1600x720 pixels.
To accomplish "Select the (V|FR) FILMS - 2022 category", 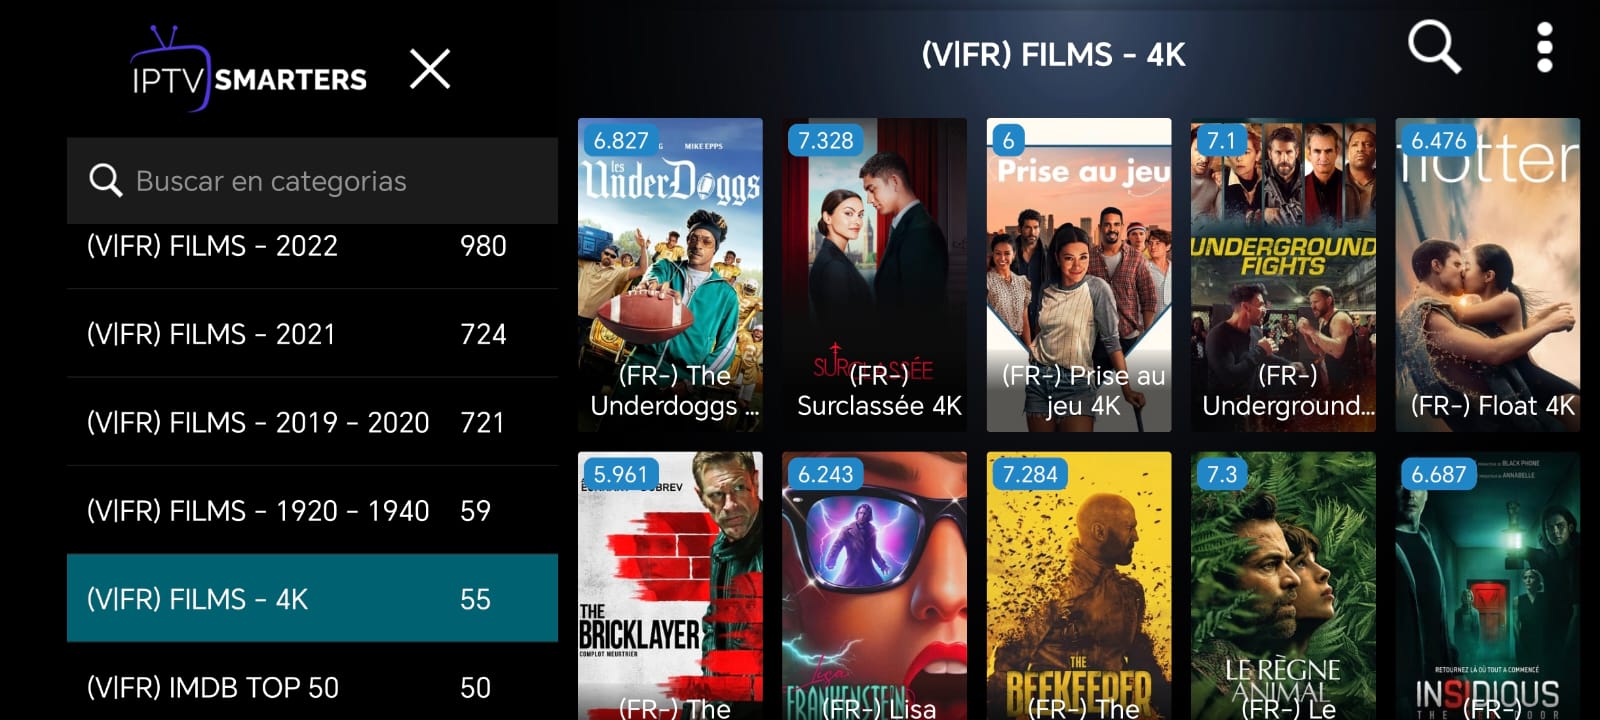I will (312, 246).
